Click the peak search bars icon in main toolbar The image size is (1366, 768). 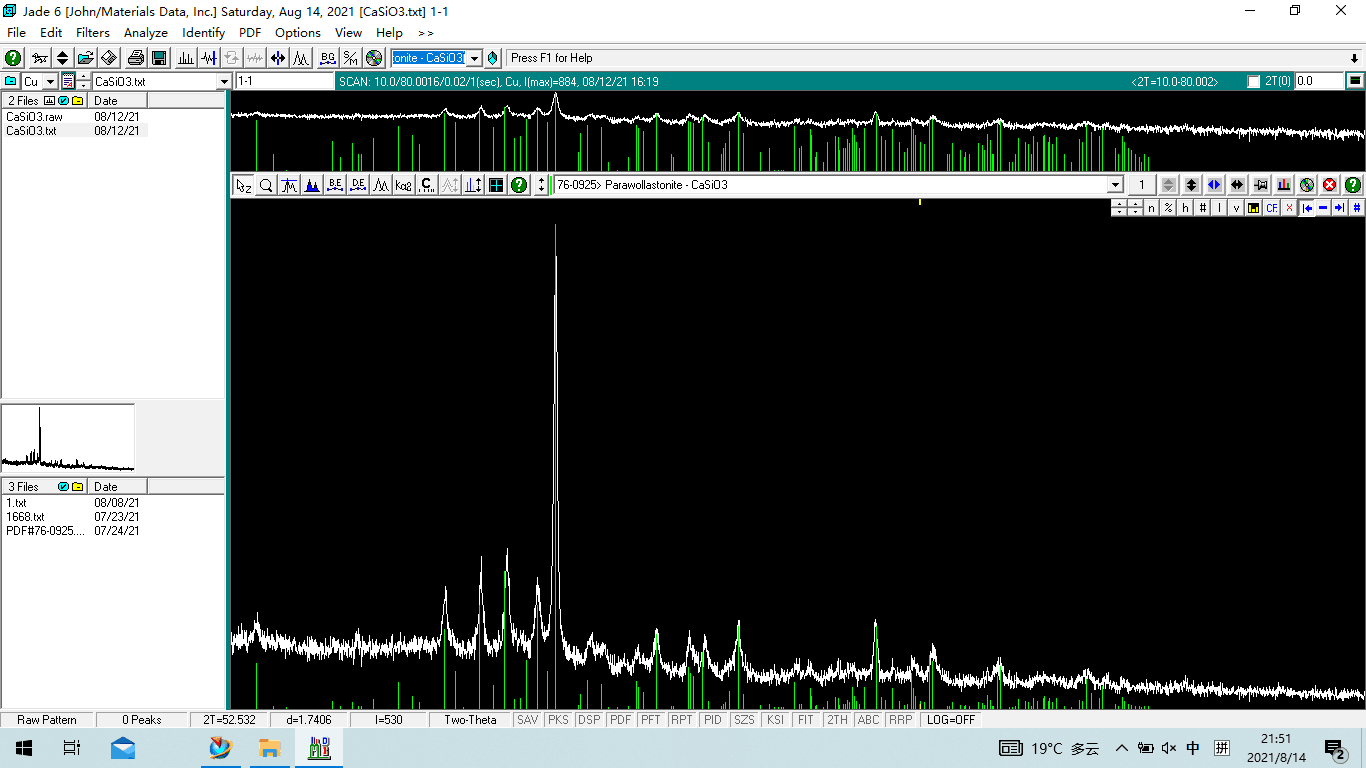pos(186,58)
